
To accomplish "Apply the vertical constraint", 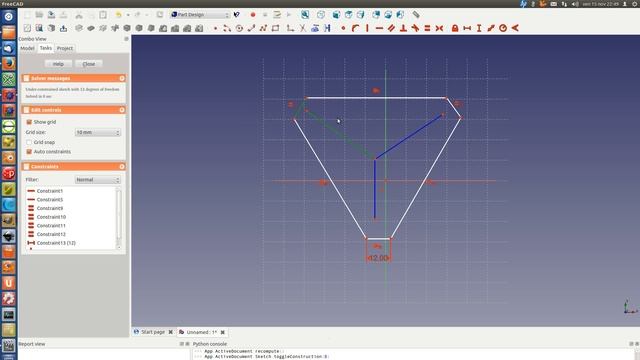I will coord(367,28).
